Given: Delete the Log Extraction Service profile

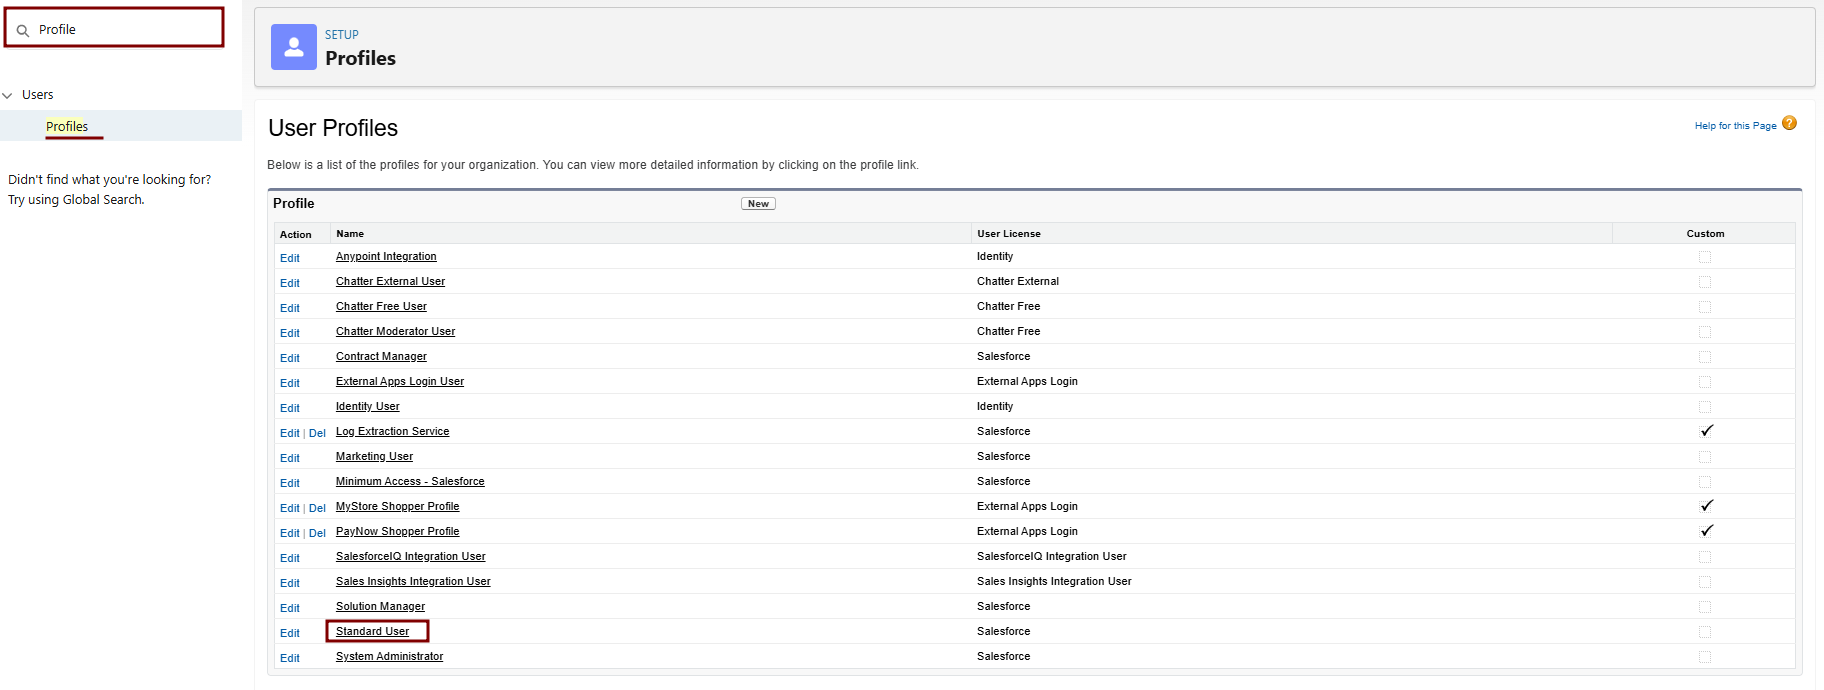Looking at the screenshot, I should [x=317, y=433].
